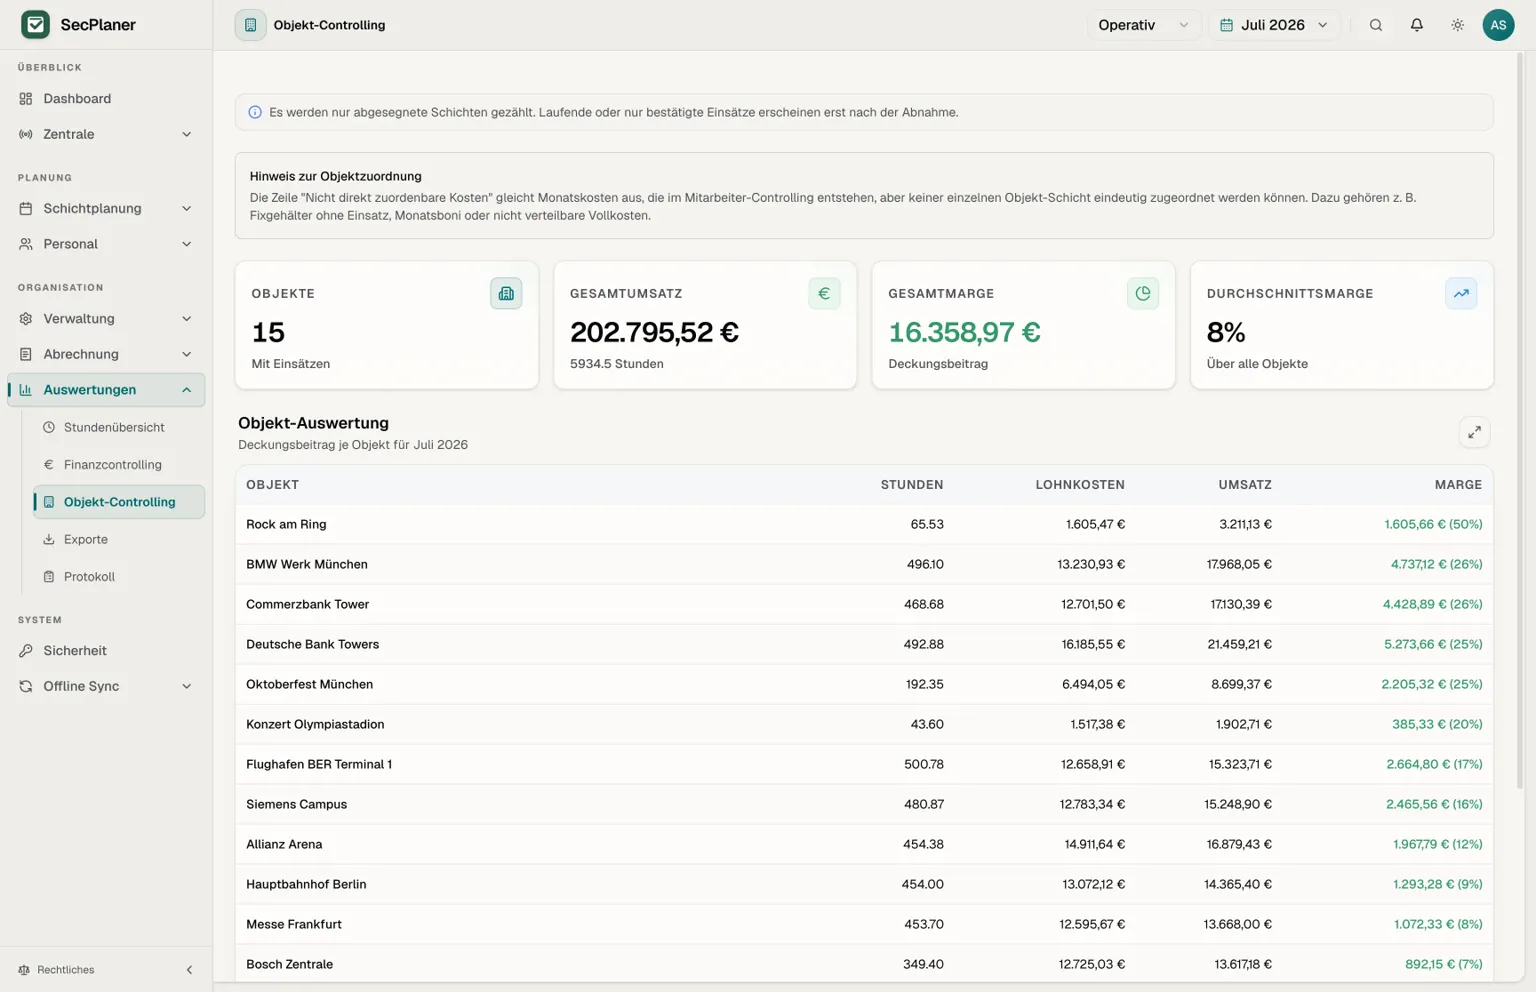The width and height of the screenshot is (1536, 992).
Task: Click the Stundenübersicht clock icon
Action: 49,427
